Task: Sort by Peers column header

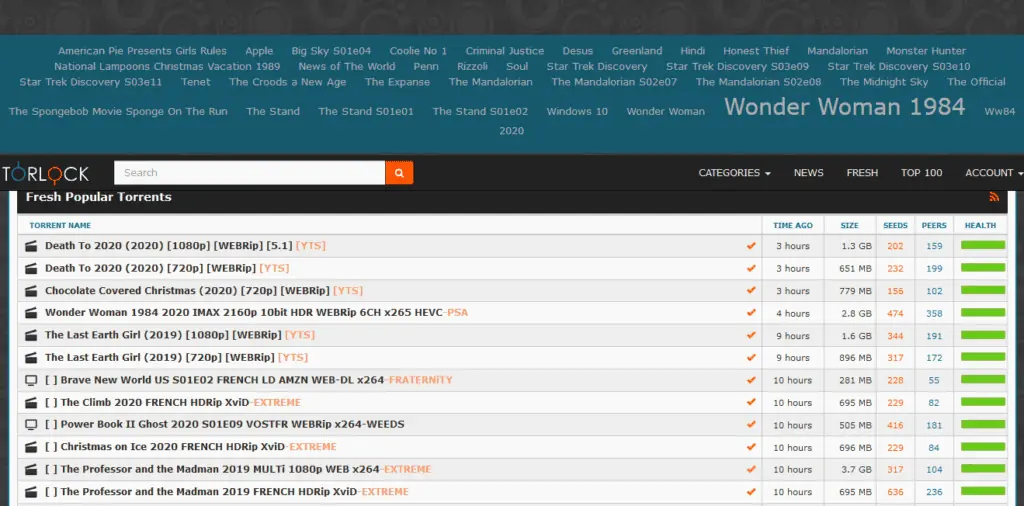Action: tap(934, 225)
